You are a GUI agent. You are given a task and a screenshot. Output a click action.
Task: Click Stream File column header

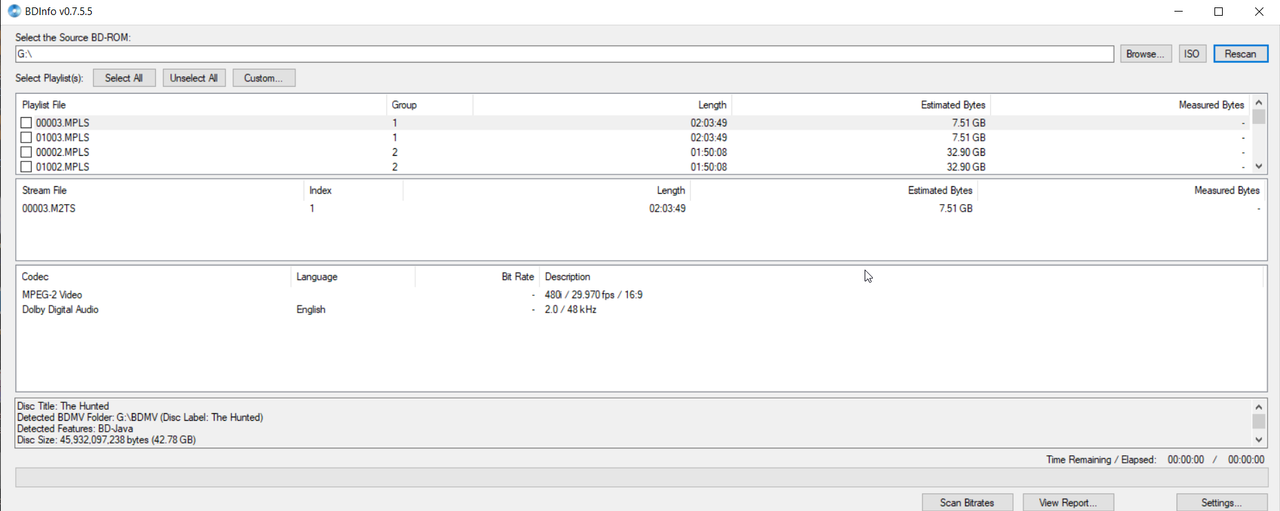tap(160, 190)
